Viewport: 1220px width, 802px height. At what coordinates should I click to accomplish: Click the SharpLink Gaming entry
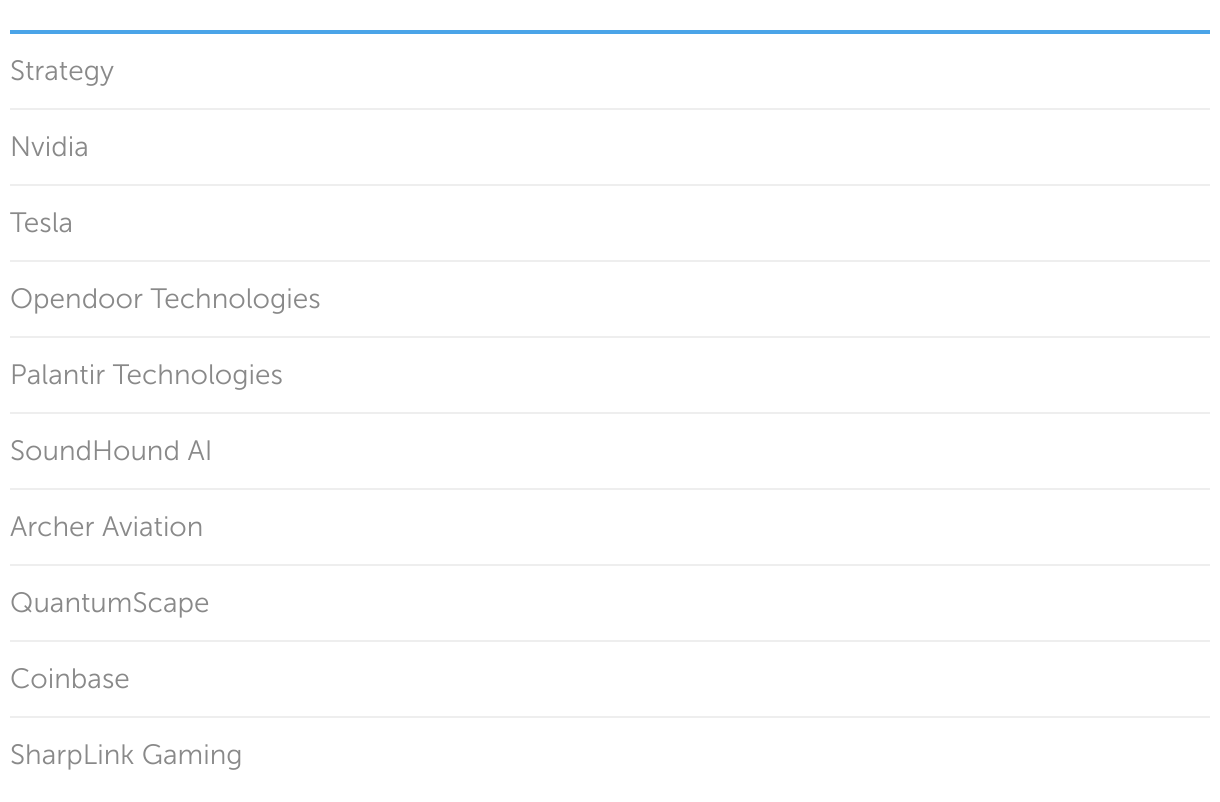(x=126, y=755)
